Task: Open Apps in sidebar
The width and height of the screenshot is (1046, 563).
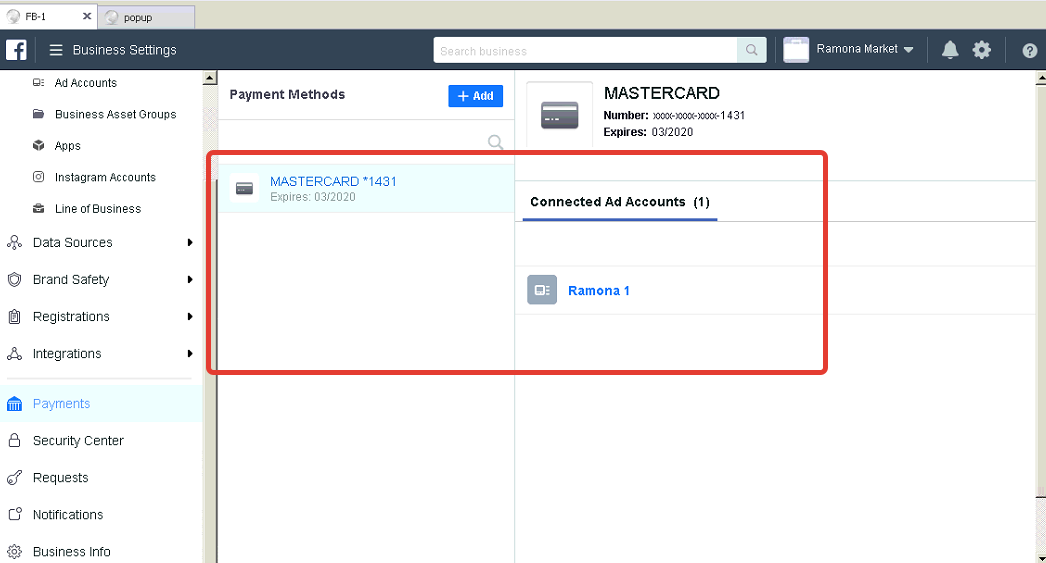Action: [x=67, y=145]
